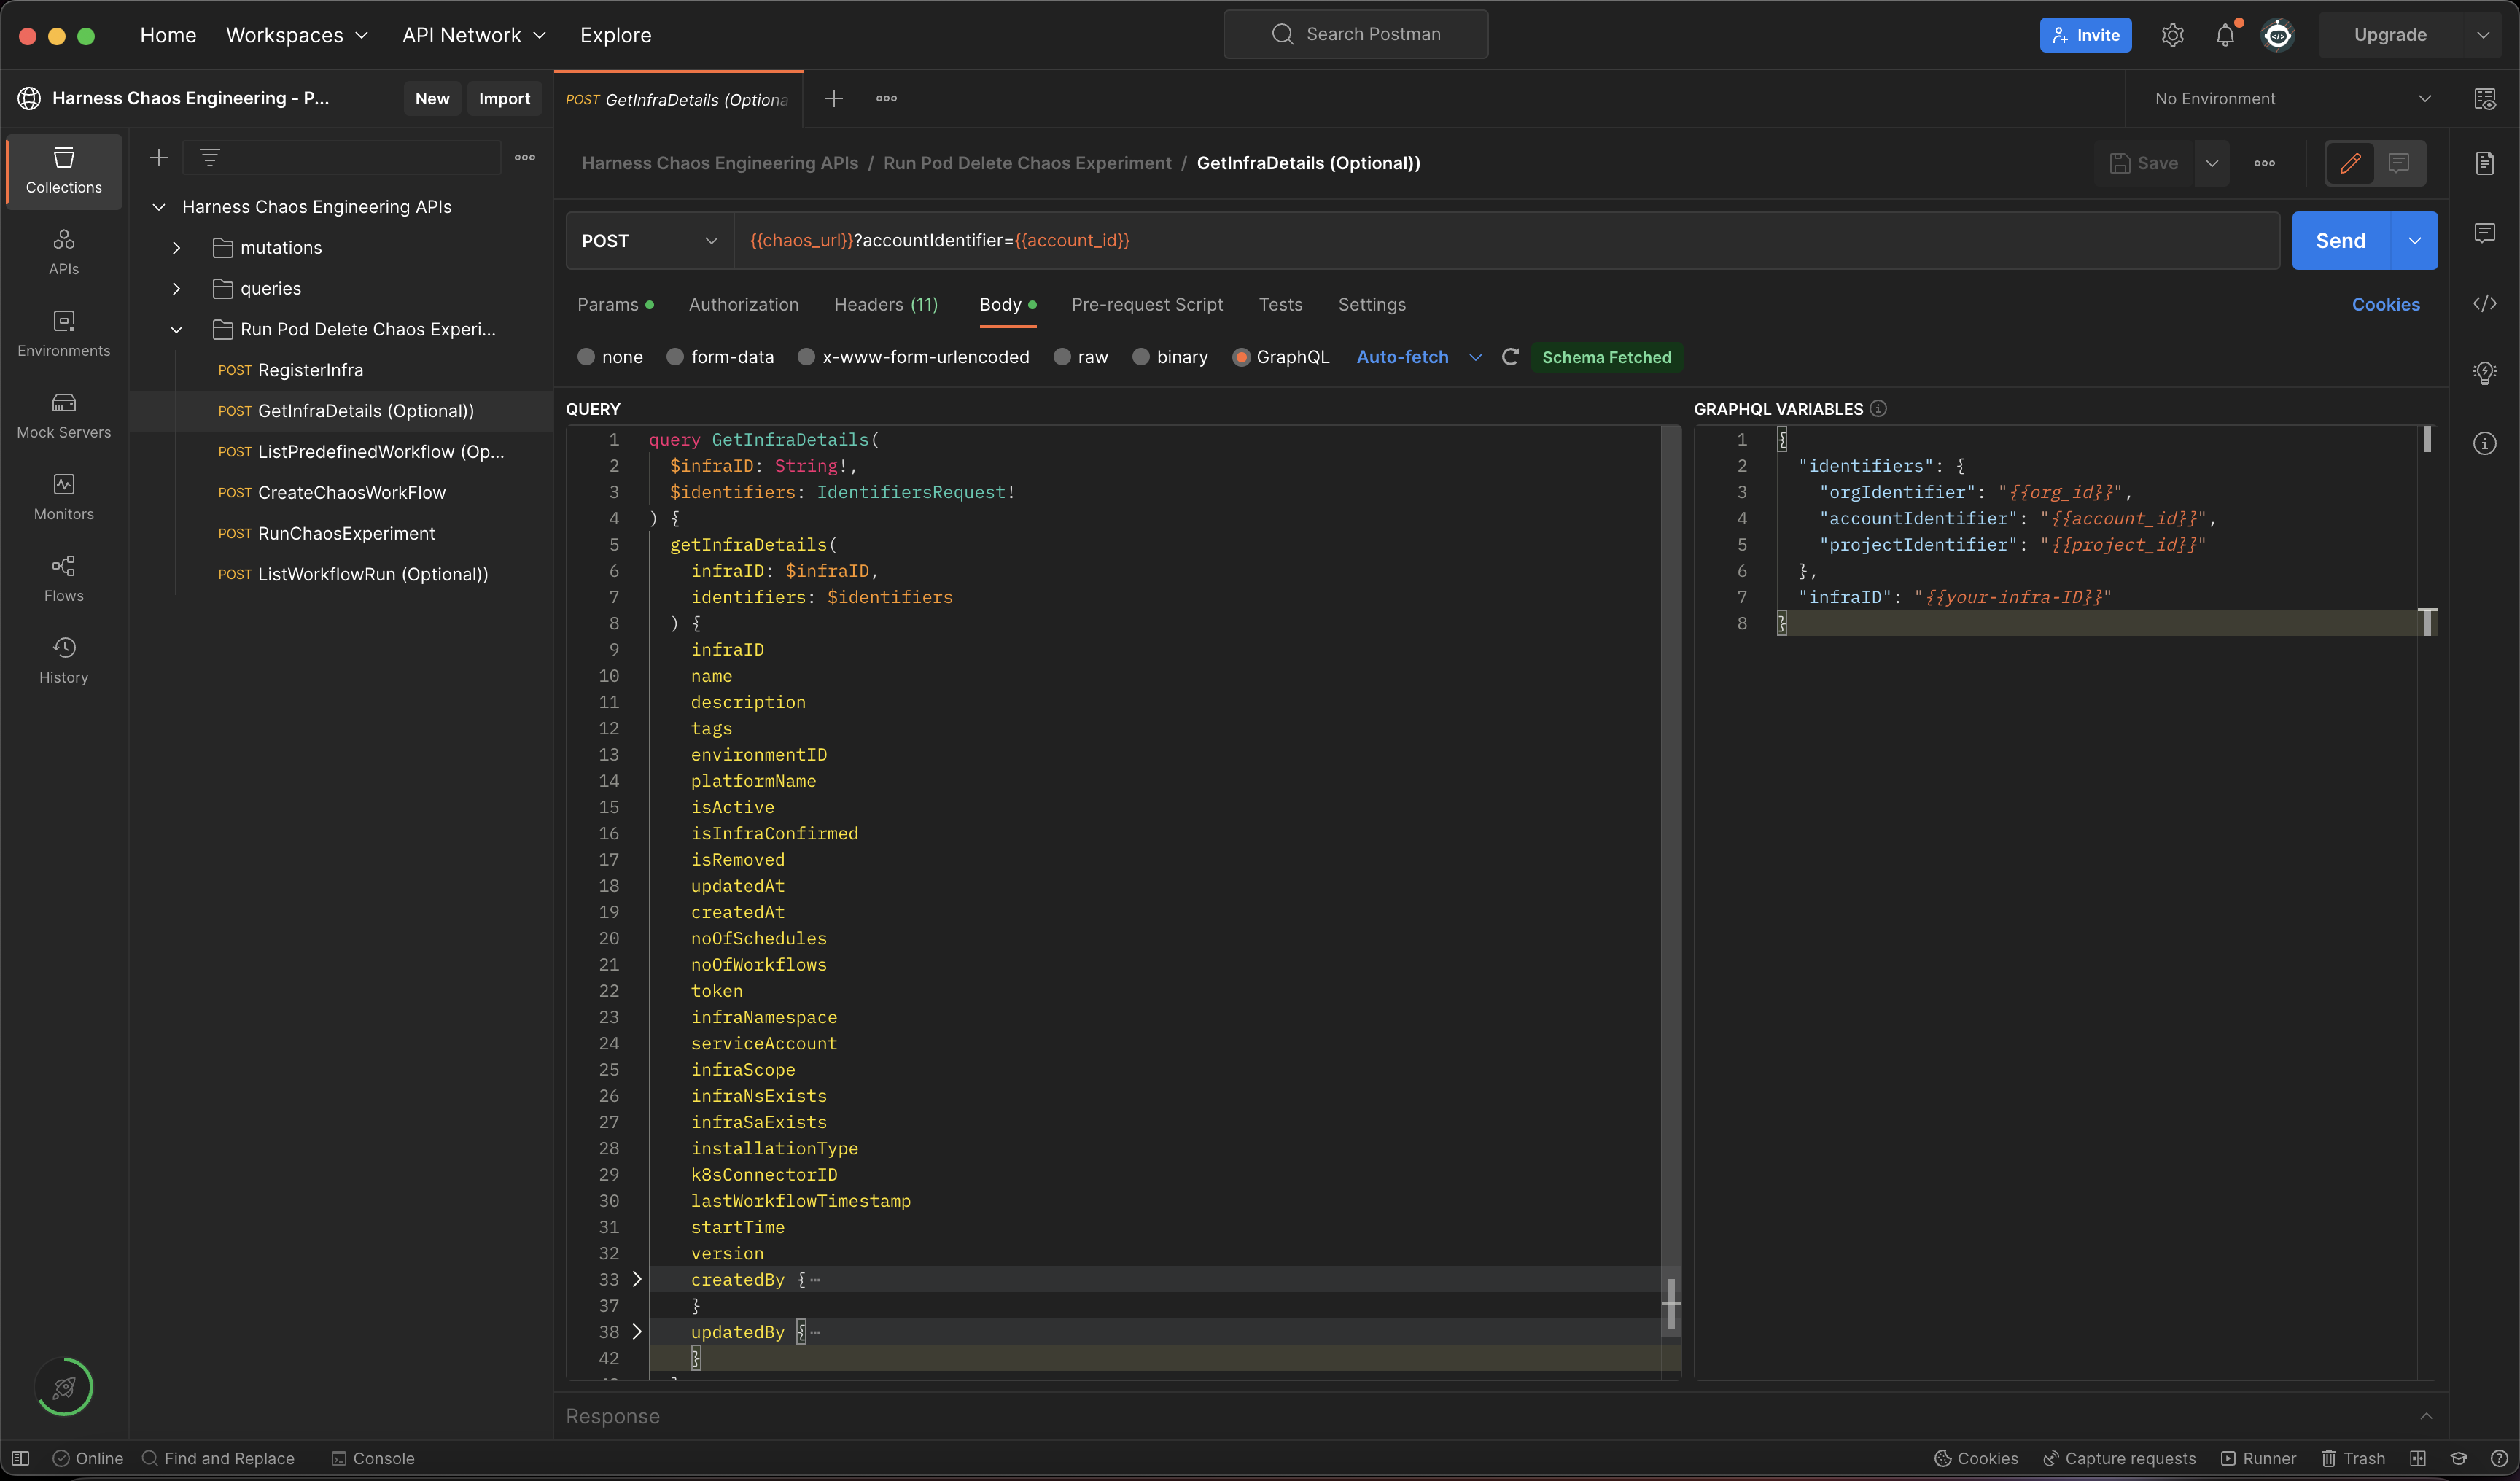Open the APIs sidebar panel
Viewport: 2520px width, 1481px height.
coord(64,252)
